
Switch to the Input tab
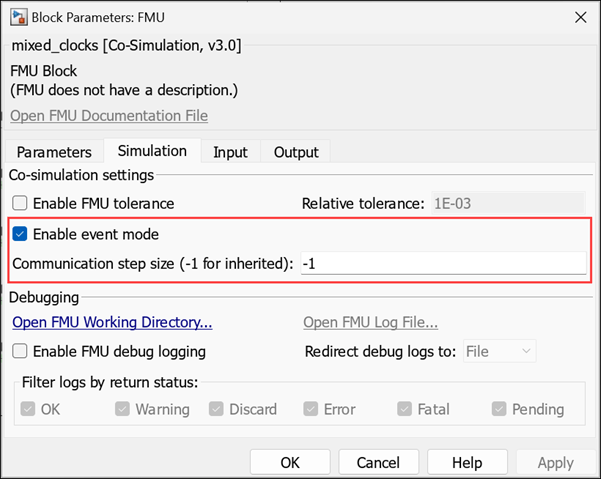[230, 152]
